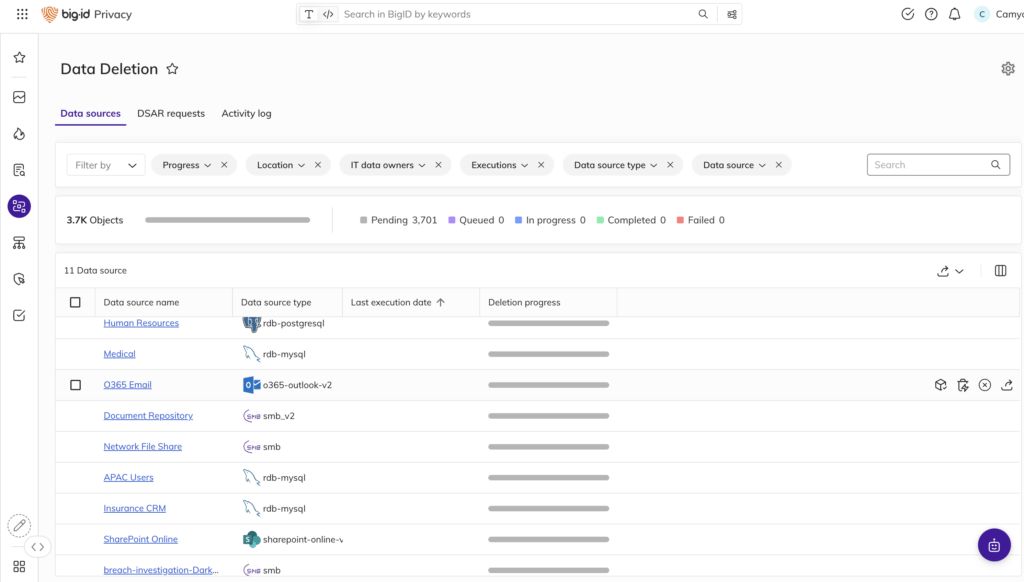Open the notifications bell icon
The height and width of the screenshot is (582, 1024).
[954, 14]
